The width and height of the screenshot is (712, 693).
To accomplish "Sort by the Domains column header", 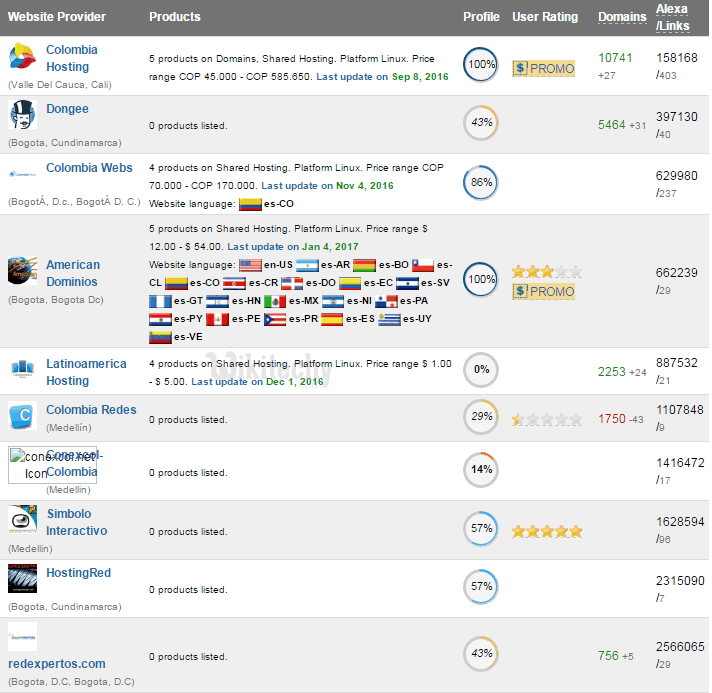I will (621, 17).
